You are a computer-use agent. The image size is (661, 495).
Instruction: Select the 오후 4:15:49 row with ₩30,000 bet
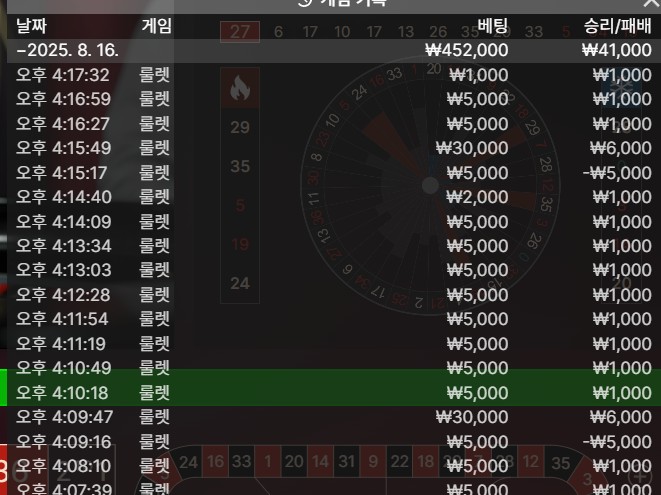click(x=333, y=148)
